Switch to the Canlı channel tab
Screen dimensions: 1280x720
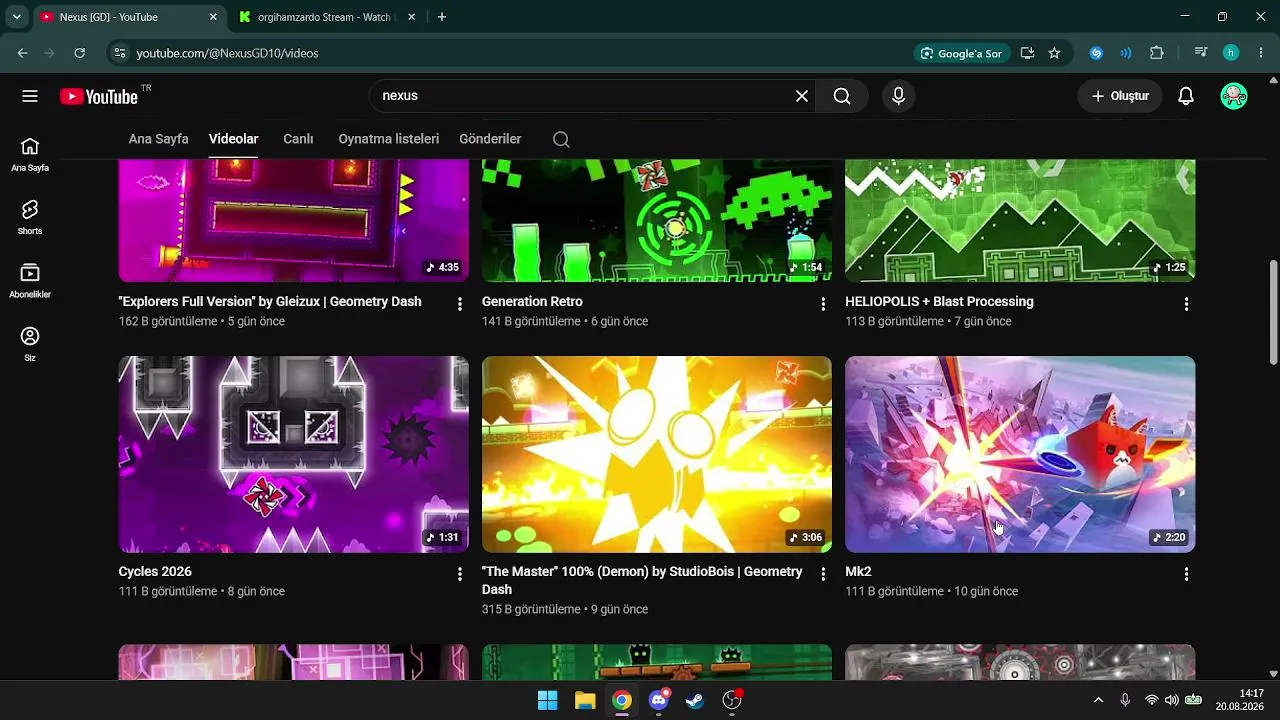[x=298, y=139]
